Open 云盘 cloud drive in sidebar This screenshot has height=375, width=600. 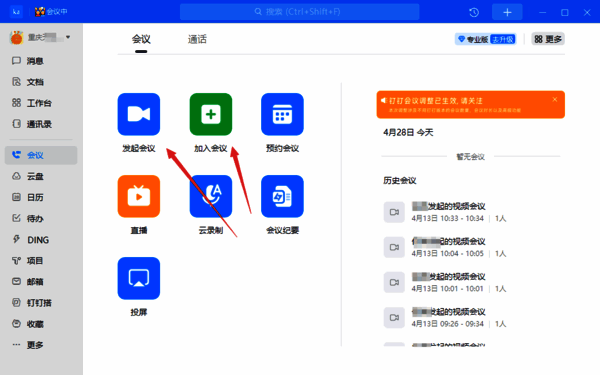click(x=41, y=176)
